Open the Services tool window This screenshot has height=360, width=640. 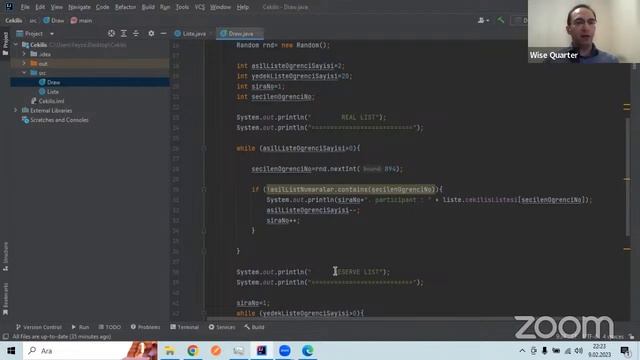tap(222, 327)
